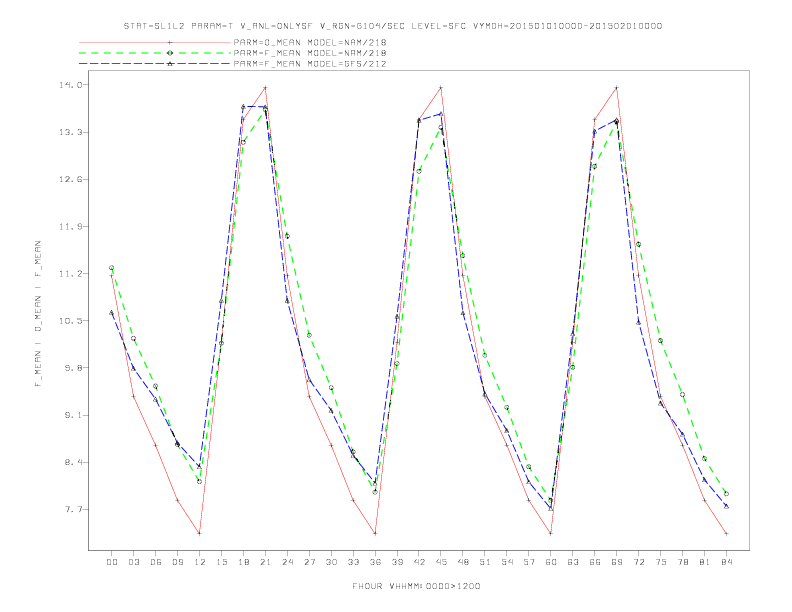Click x-axis forecast hour label 12
The height and width of the screenshot is (612, 792).
tap(200, 562)
